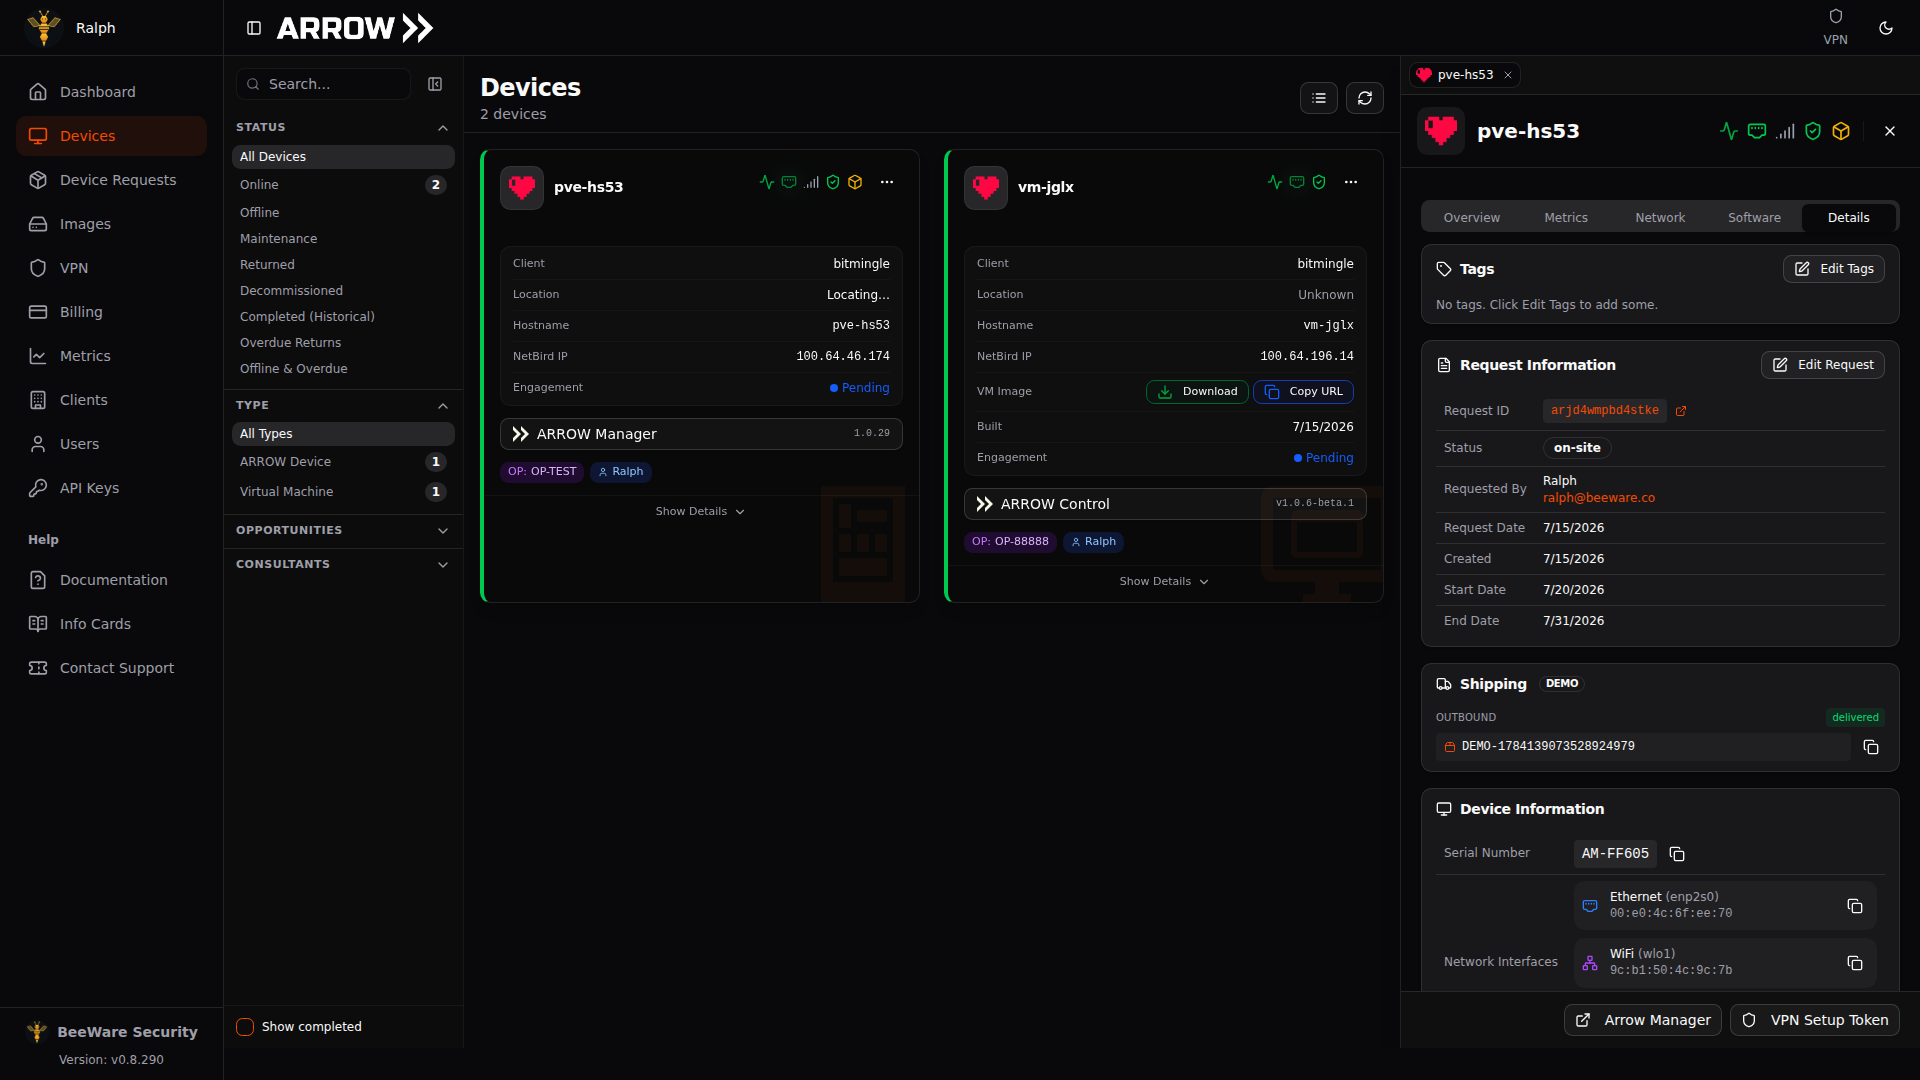1920x1080 pixels.
Task: Go to Images section
Action: tap(111, 224)
